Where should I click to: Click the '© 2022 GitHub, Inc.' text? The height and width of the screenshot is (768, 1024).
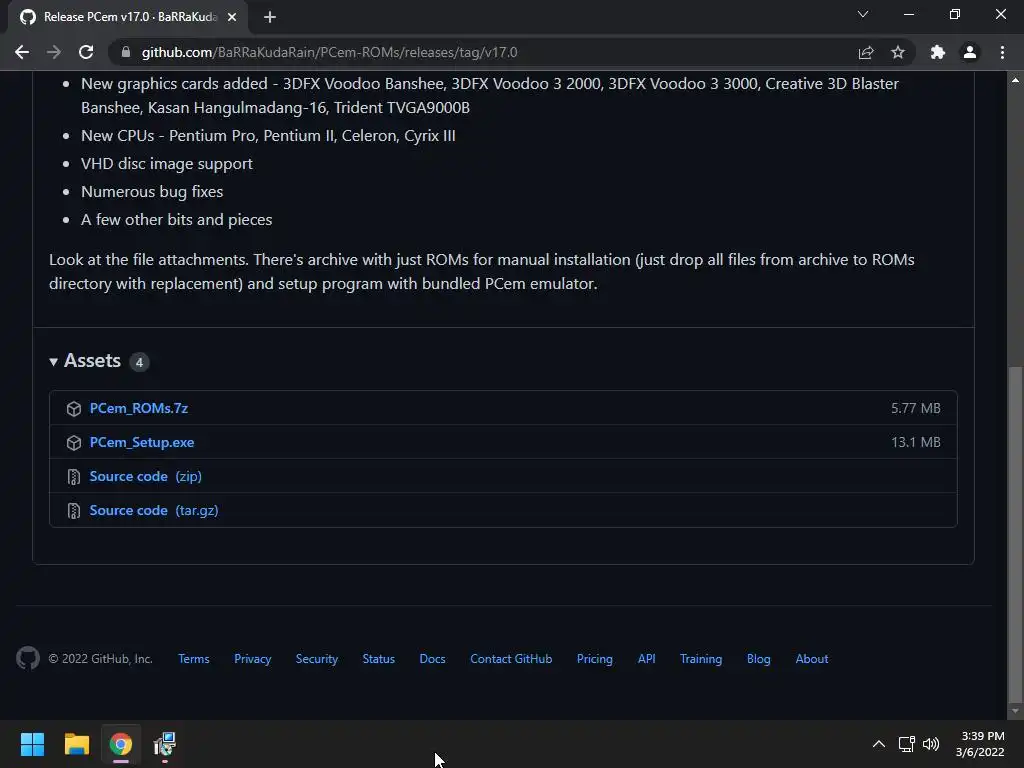(101, 659)
